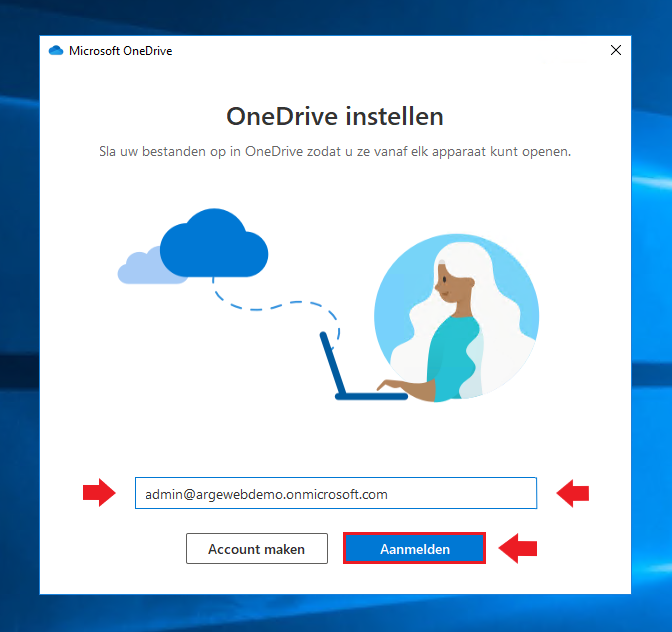Focus the email address input field
This screenshot has height=632, width=672.
(336, 493)
